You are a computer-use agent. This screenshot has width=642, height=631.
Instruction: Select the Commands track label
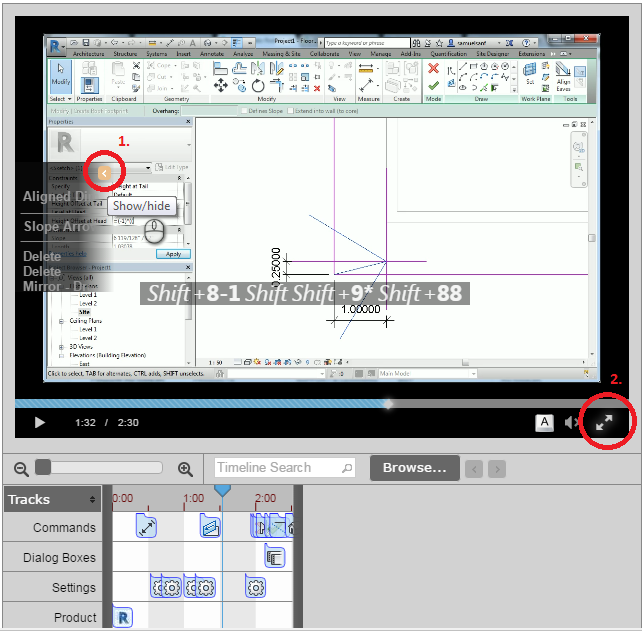(64, 527)
